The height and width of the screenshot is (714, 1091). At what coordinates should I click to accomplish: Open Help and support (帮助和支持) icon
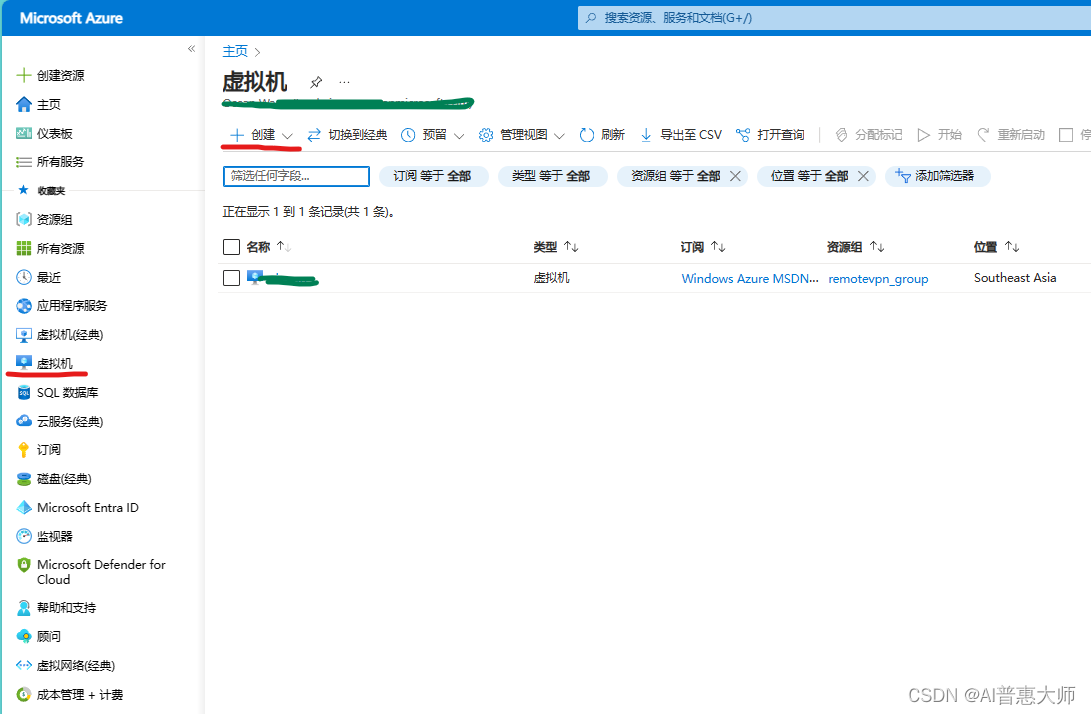tap(24, 608)
